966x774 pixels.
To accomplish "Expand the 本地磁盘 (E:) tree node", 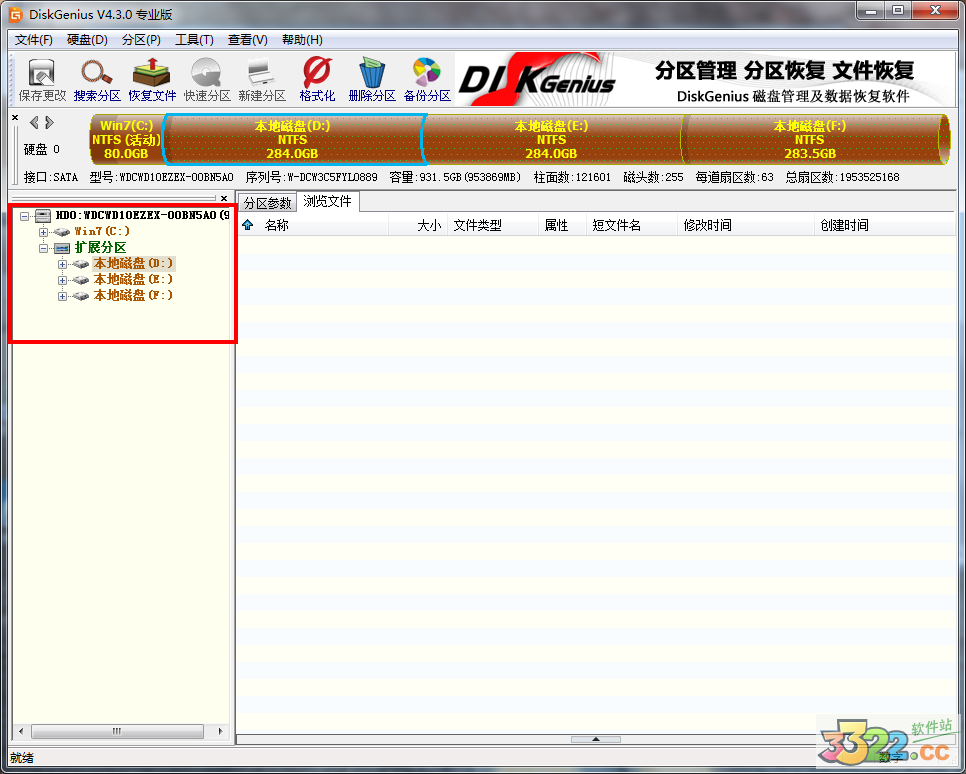I will click(x=62, y=280).
